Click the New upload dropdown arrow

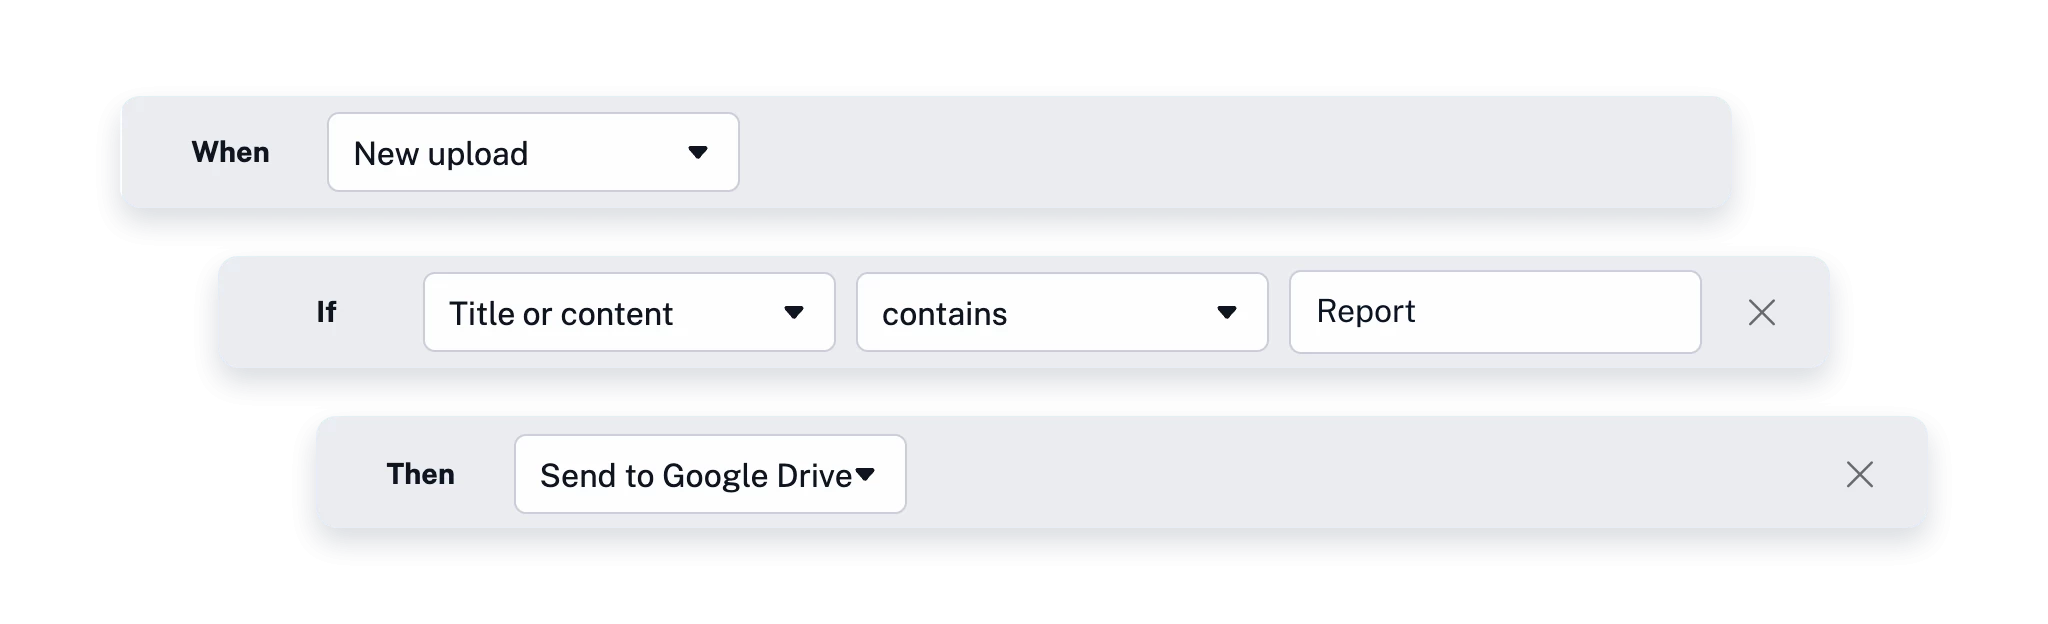pyautogui.click(x=698, y=153)
